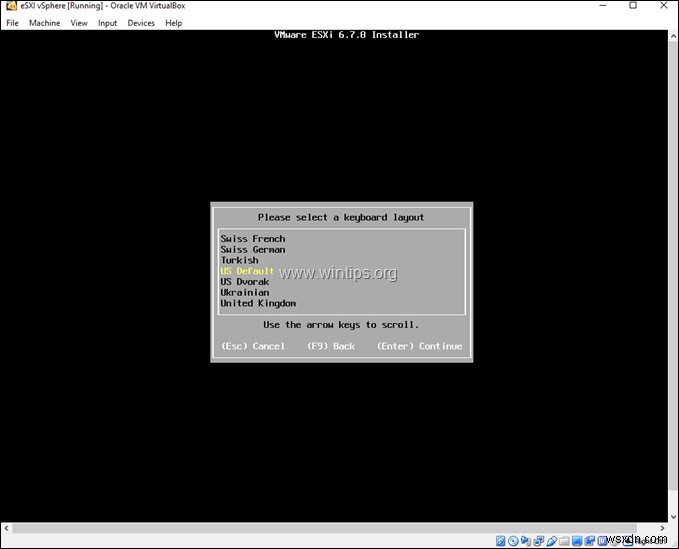The image size is (679, 549).
Task: Minimize the VirtualBox window
Action: click(x=603, y=6)
